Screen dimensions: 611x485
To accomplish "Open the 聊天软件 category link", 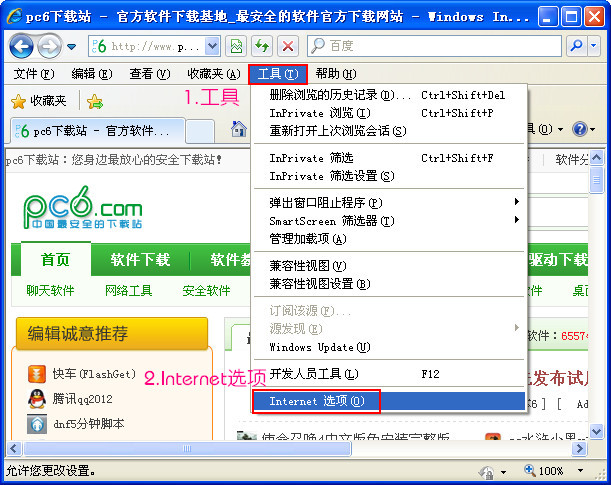I will coord(50,291).
